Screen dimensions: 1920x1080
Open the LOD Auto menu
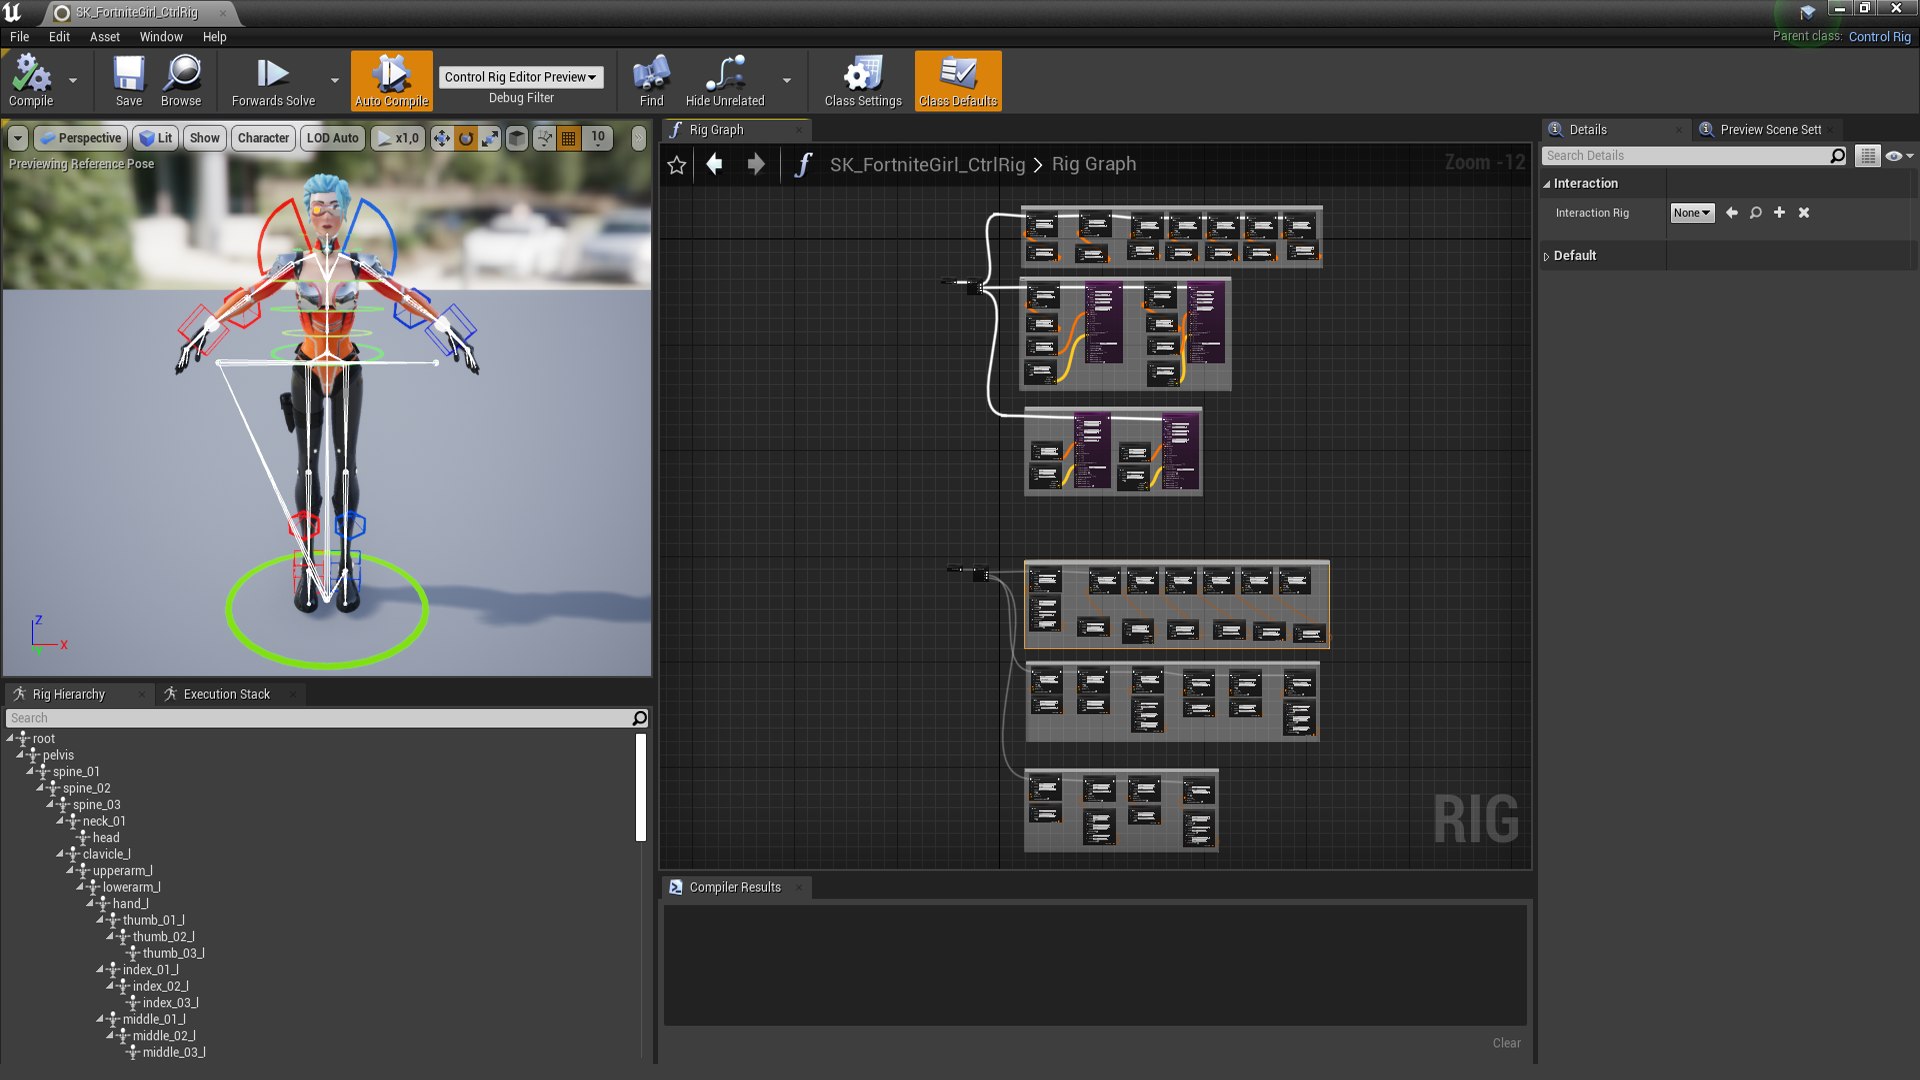point(332,138)
